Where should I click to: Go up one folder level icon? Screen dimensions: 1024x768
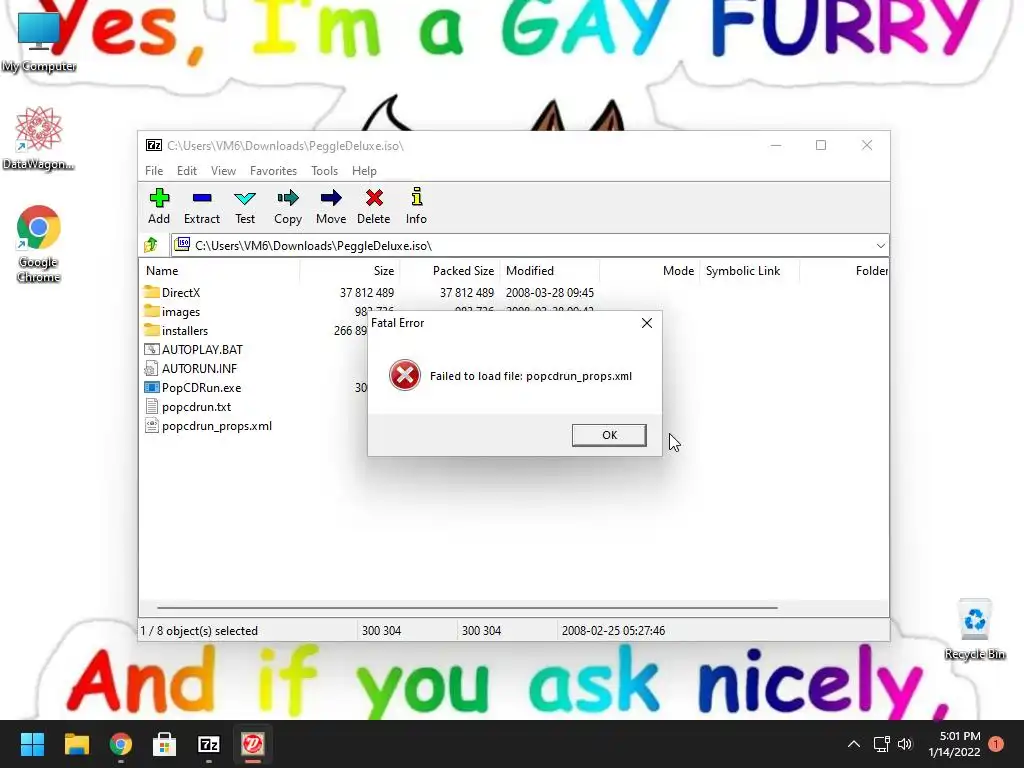[152, 245]
